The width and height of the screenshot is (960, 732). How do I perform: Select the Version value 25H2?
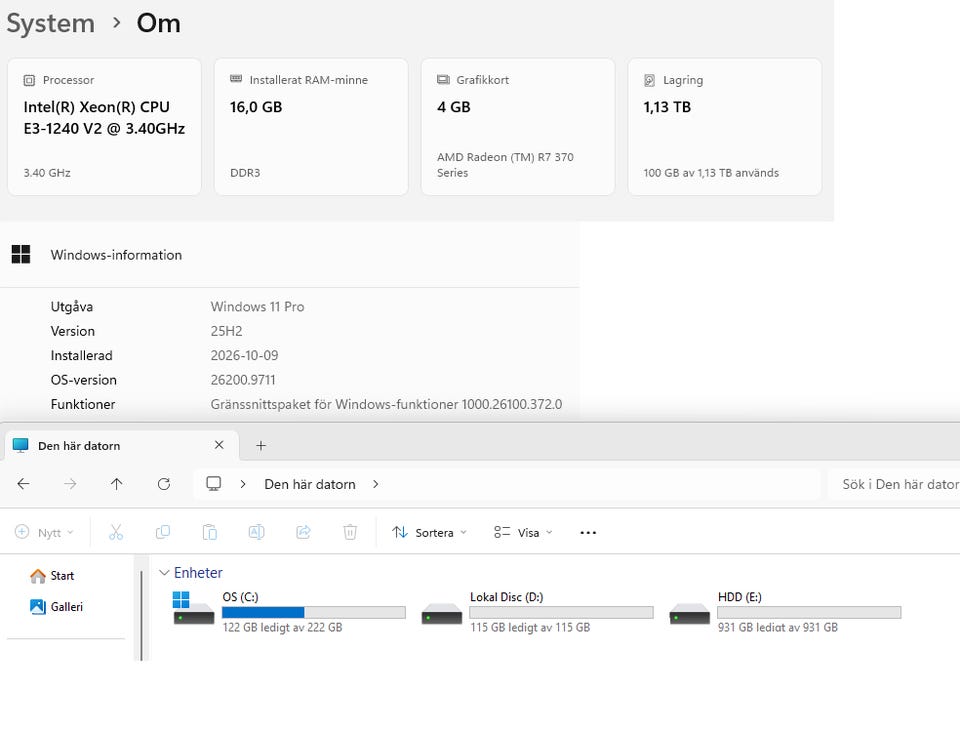[227, 331]
